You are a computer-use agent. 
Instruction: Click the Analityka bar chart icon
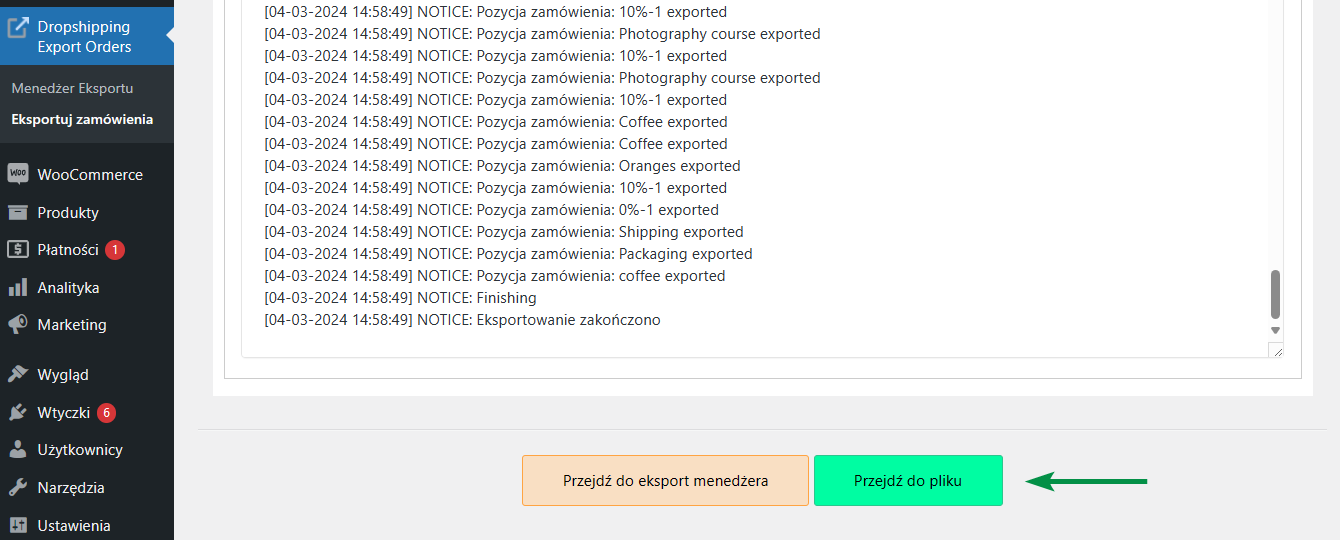18,287
